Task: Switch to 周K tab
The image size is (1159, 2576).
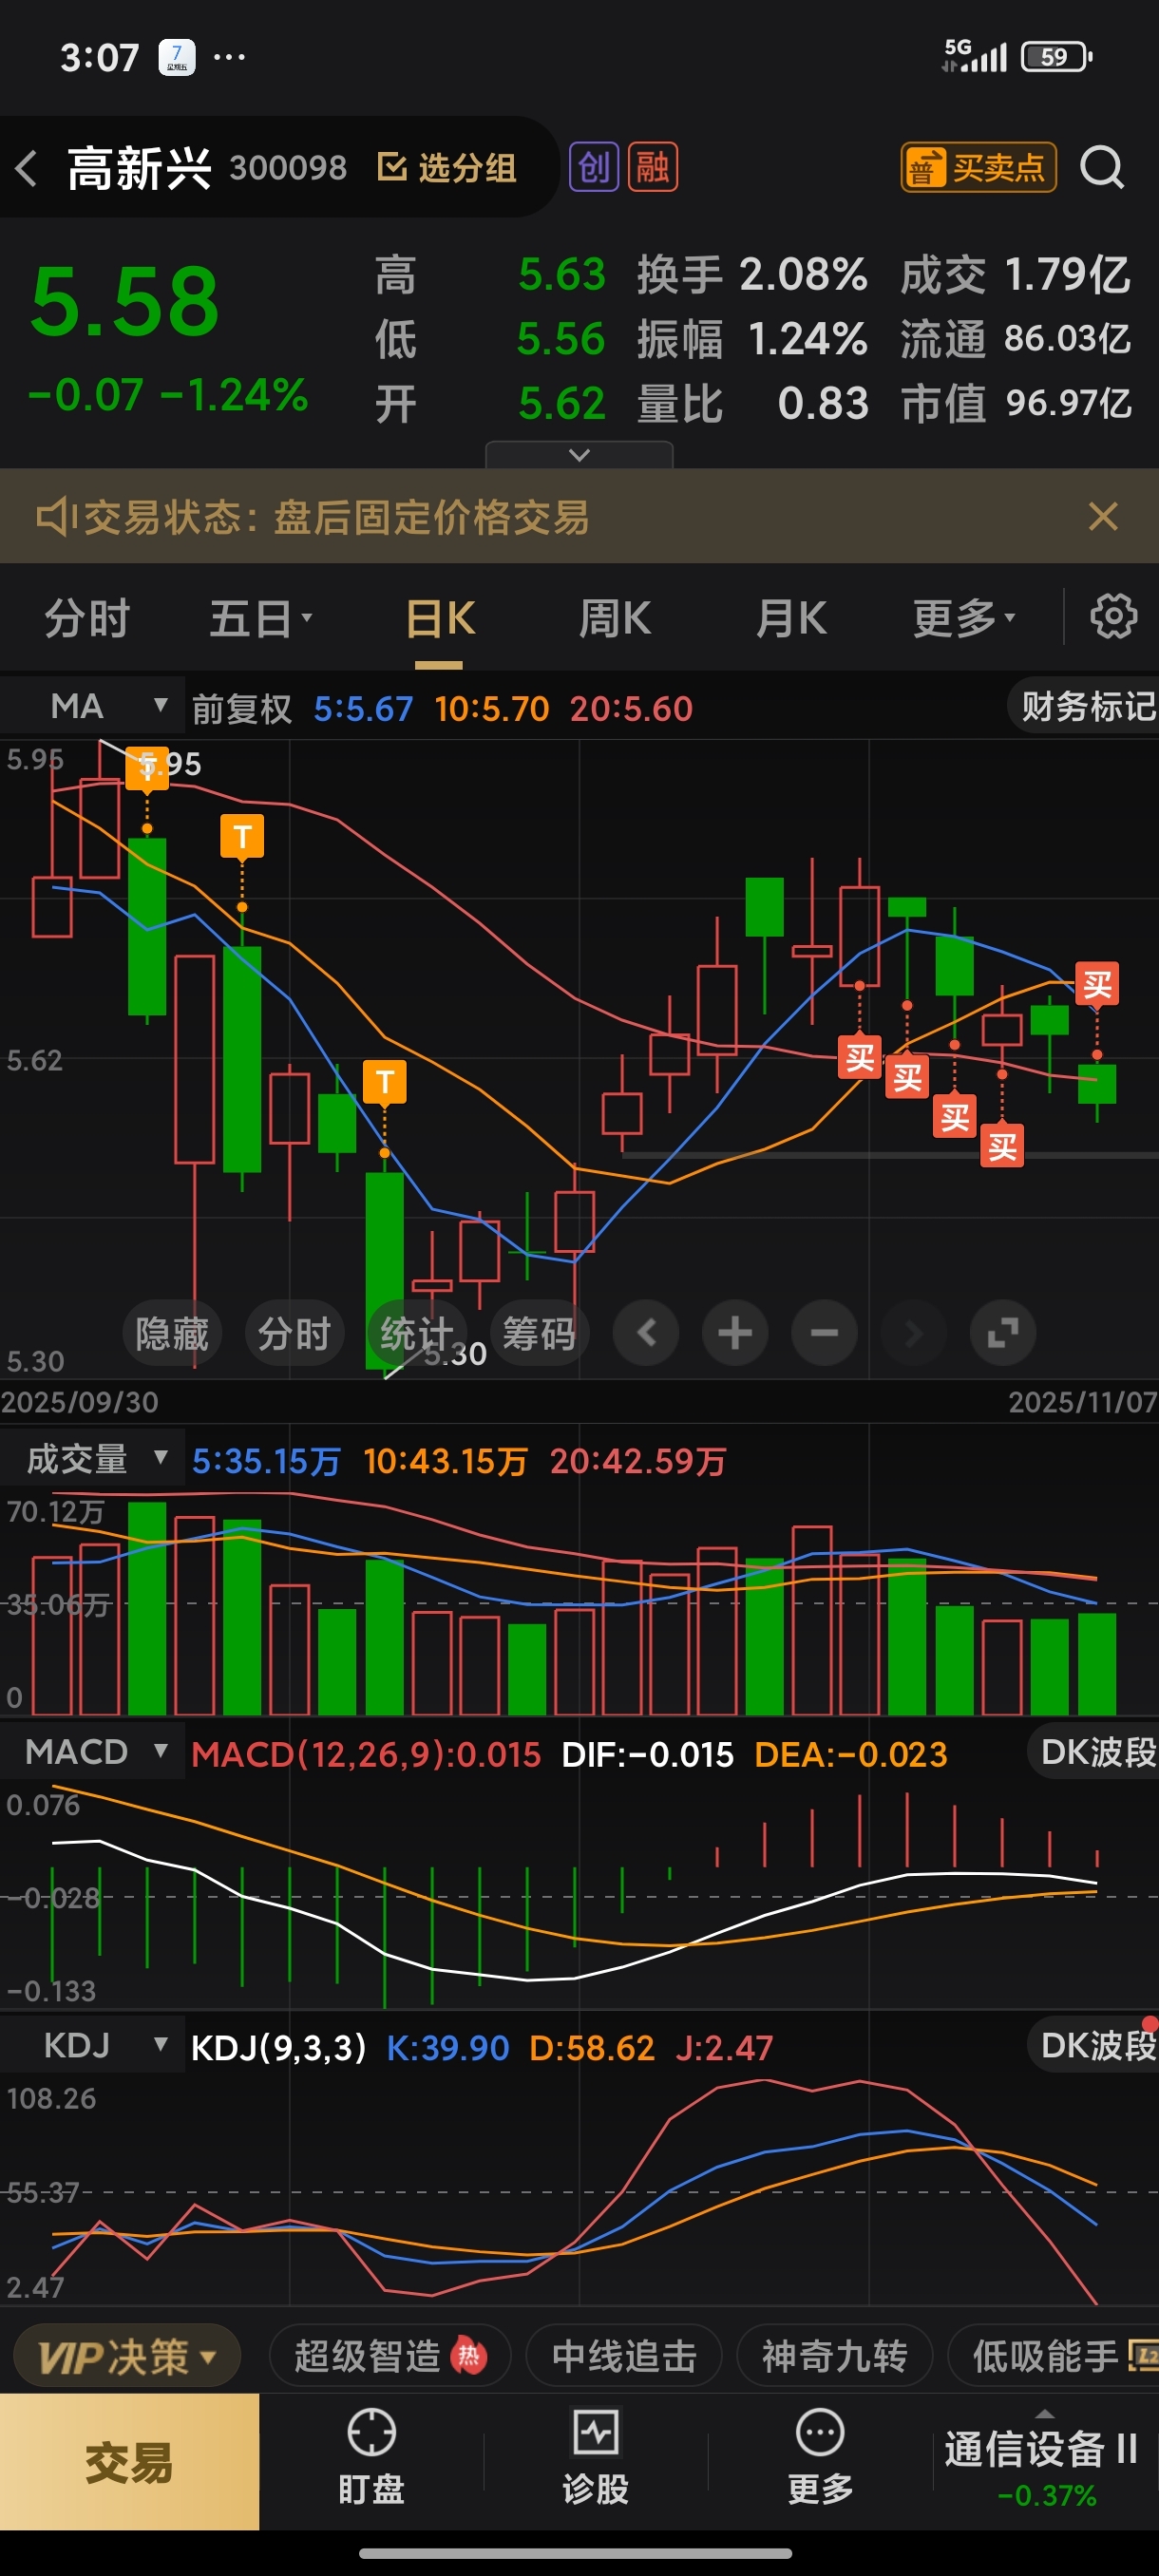Action: click(x=614, y=618)
